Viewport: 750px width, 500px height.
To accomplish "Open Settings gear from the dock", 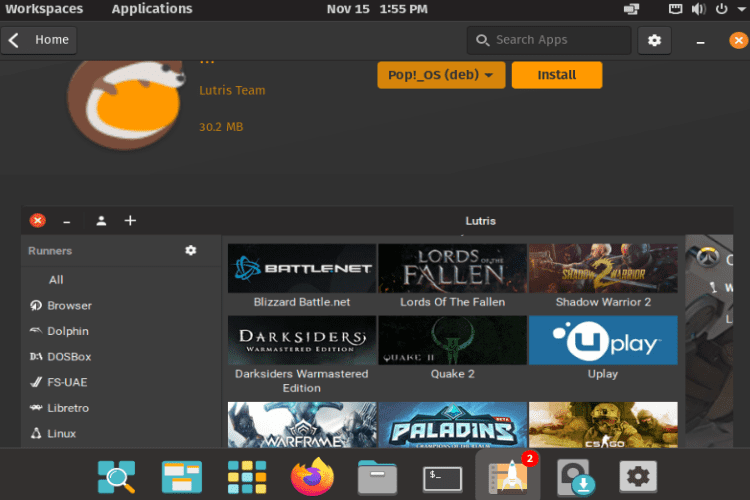I will [638, 477].
